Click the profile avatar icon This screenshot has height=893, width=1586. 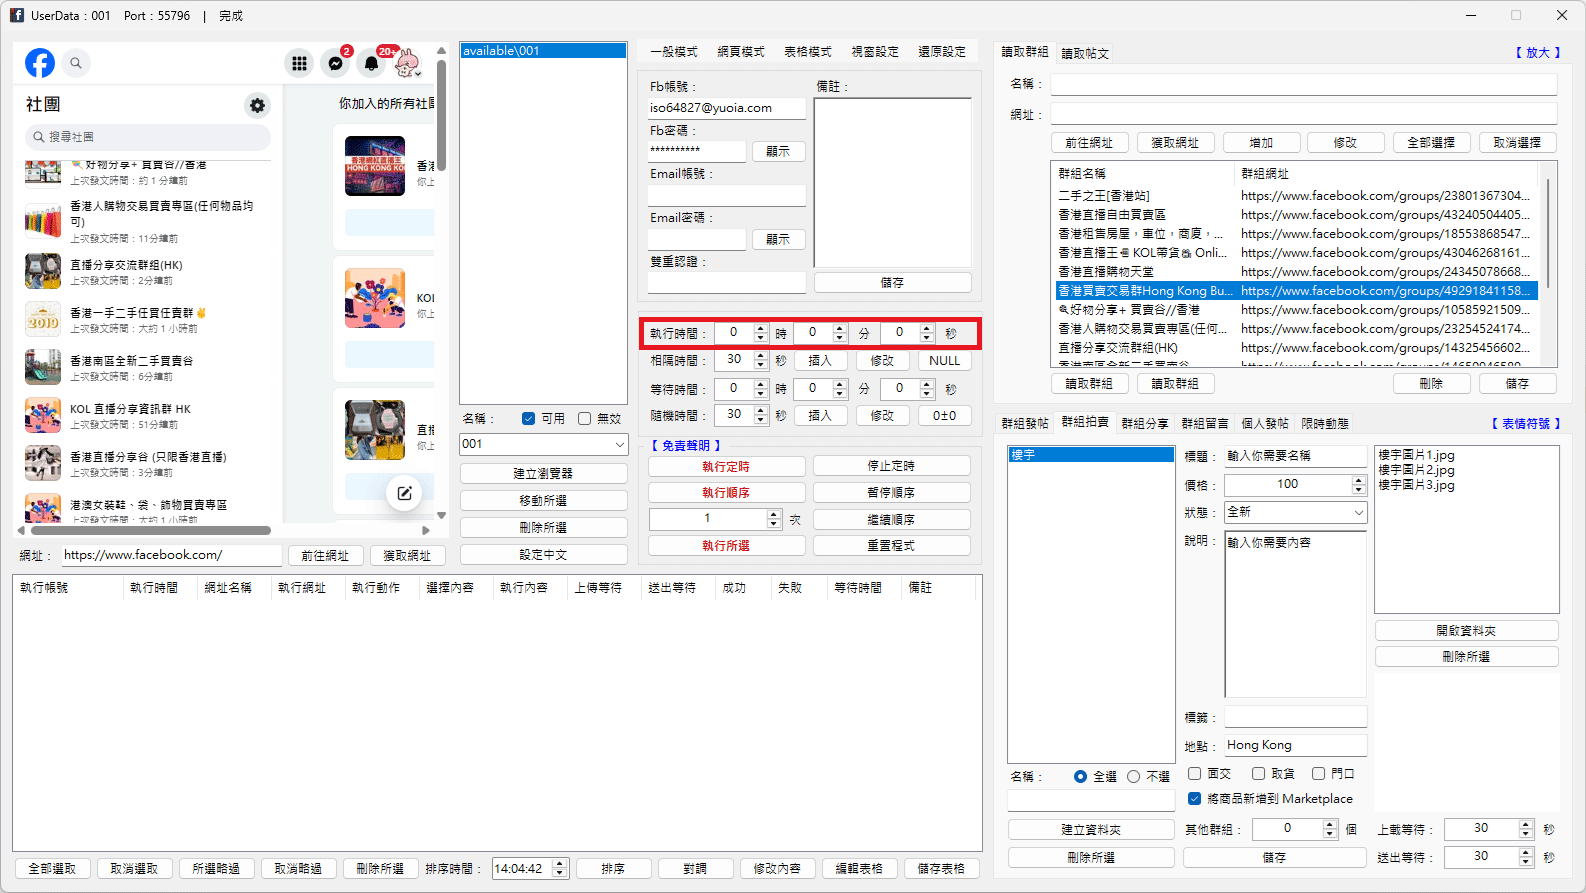407,63
